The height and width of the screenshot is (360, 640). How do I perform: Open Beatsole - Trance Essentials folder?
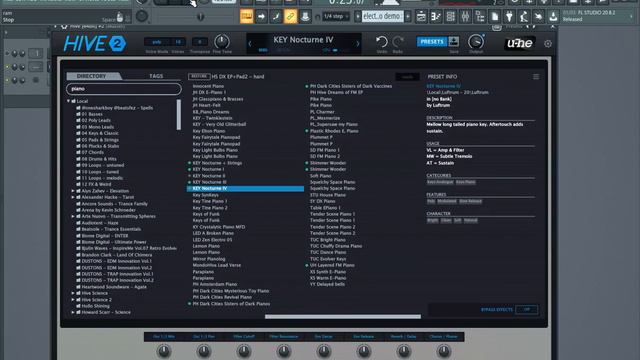[x=111, y=229]
